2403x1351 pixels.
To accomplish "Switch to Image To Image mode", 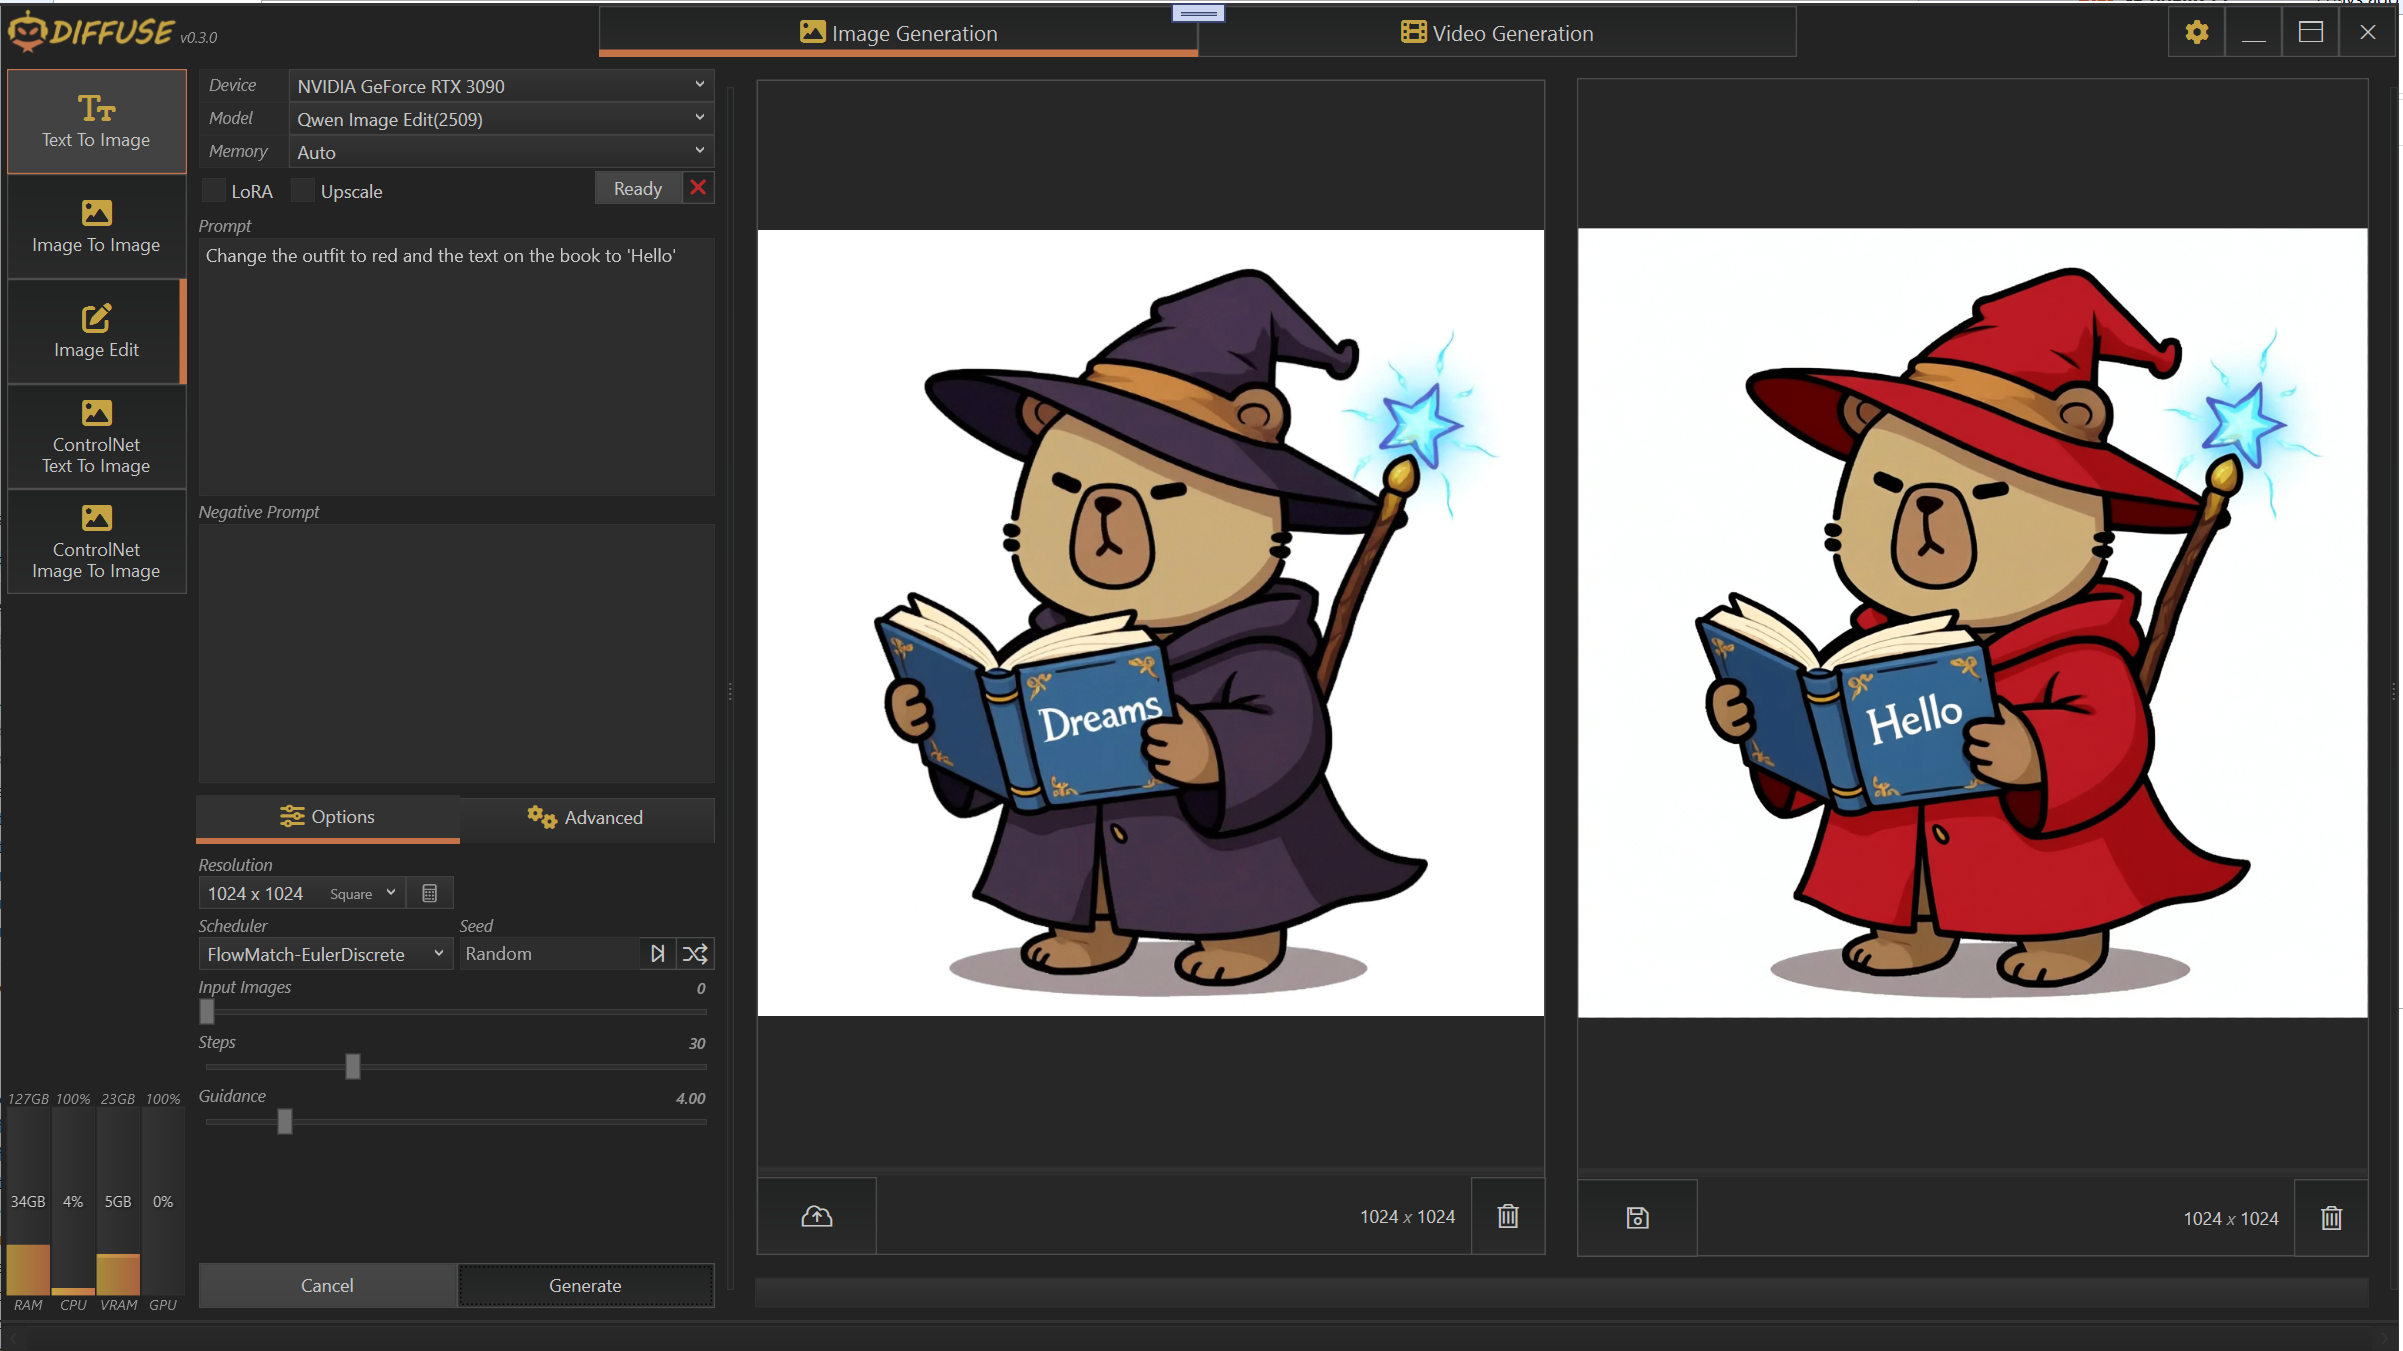I will pos(96,226).
